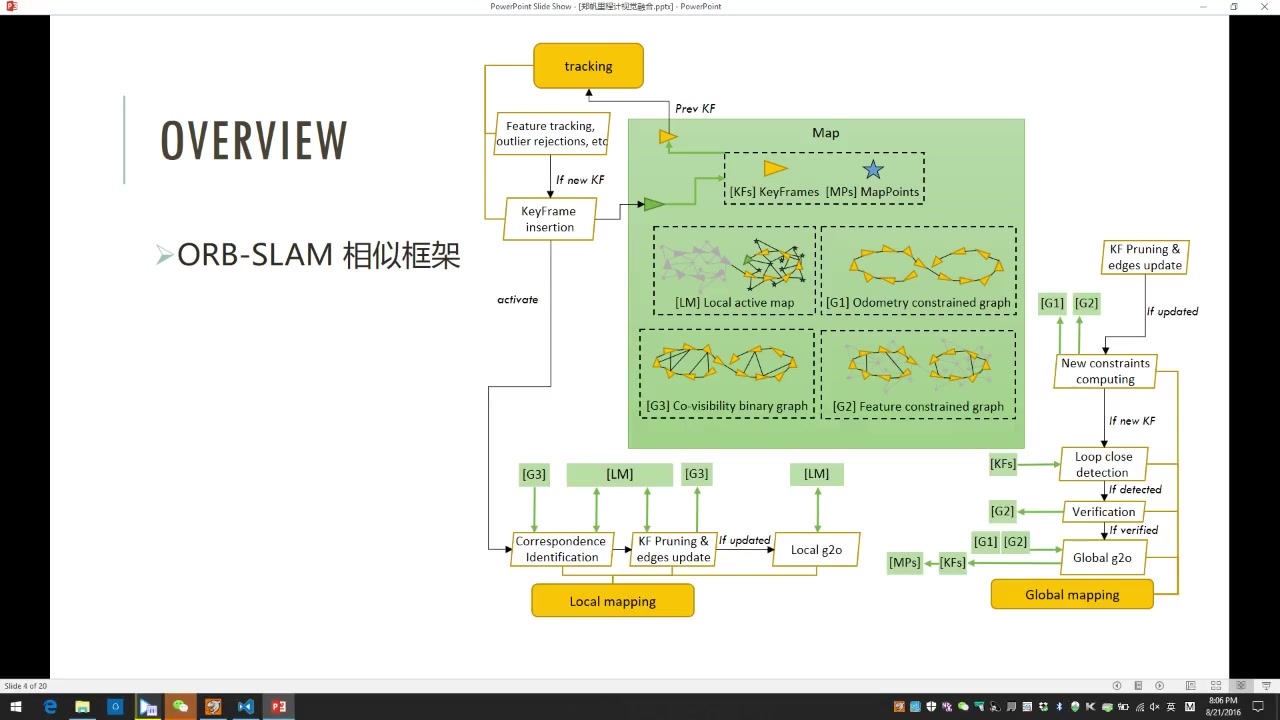The width and height of the screenshot is (1280, 720).
Task: Click '[MPs] MapPoints' legend label
Action: [873, 192]
